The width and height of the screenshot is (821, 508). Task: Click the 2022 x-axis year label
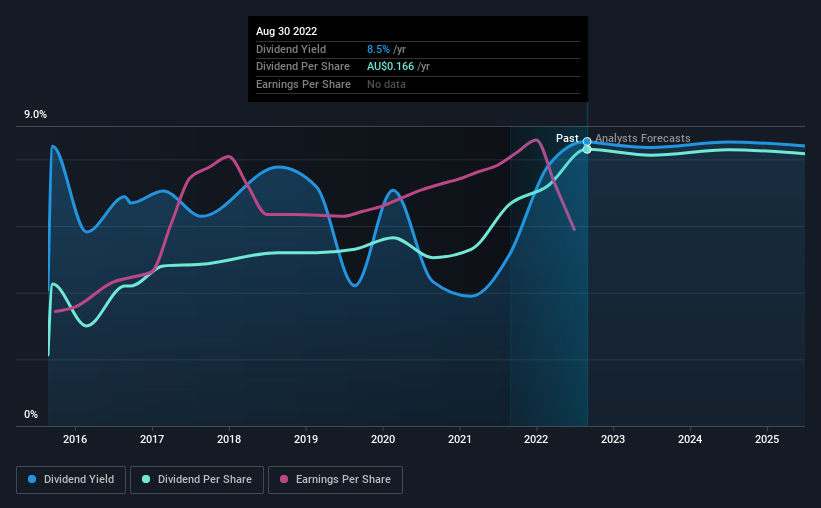536,439
